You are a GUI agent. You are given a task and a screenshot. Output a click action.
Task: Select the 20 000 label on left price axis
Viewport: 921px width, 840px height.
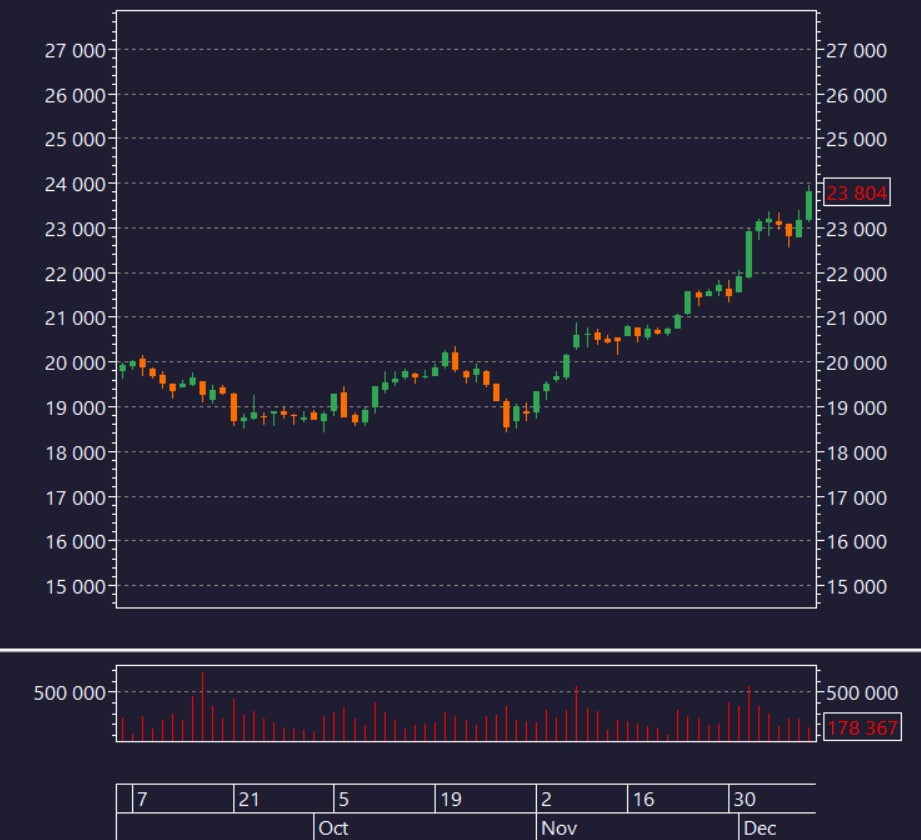click(75, 363)
